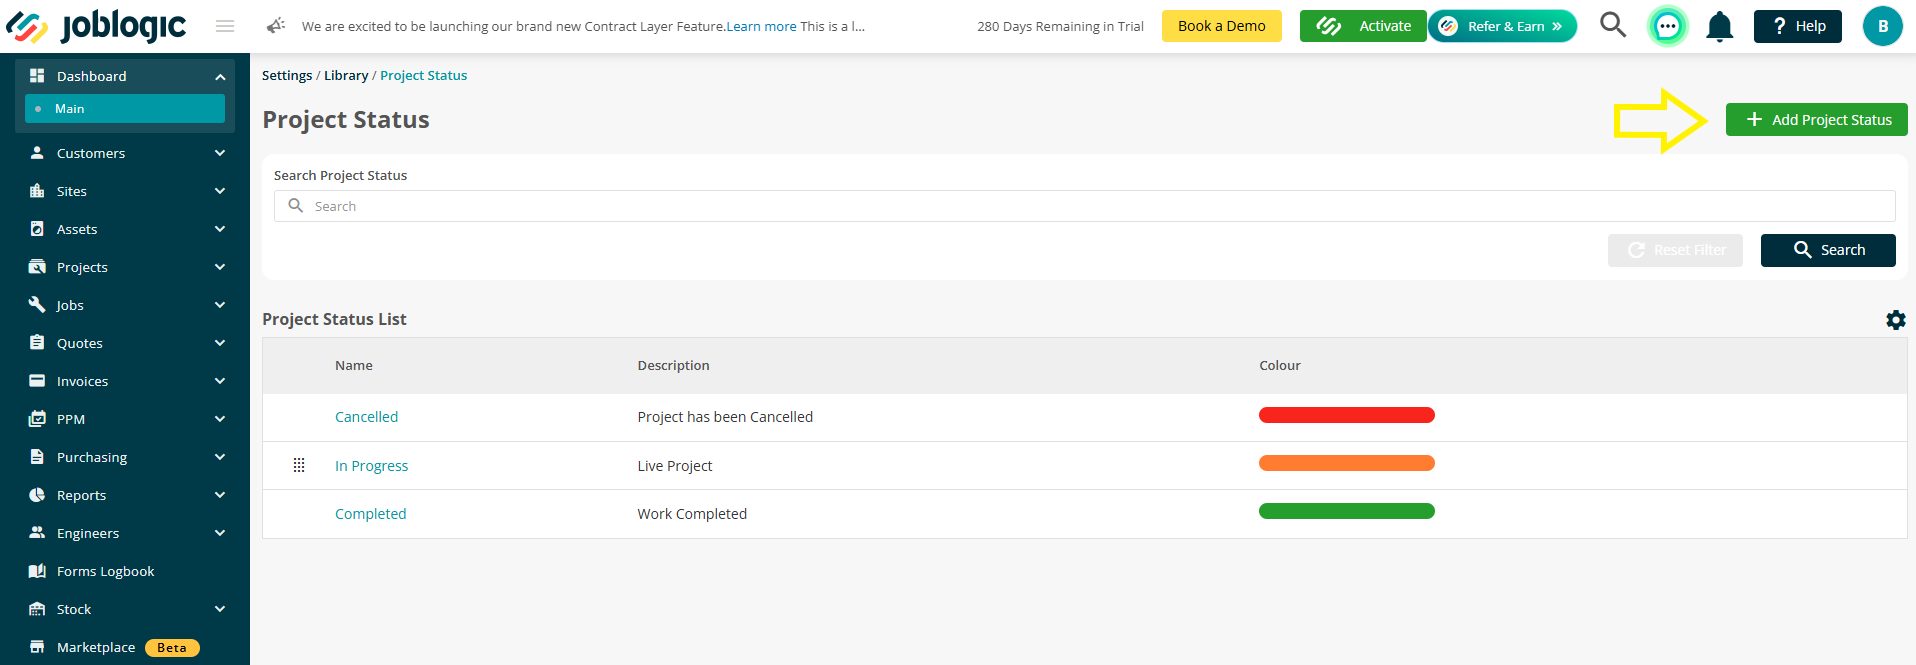Screen dimensions: 1916x665
Task: Click the orange In Progress colour bar
Action: tap(1346, 463)
